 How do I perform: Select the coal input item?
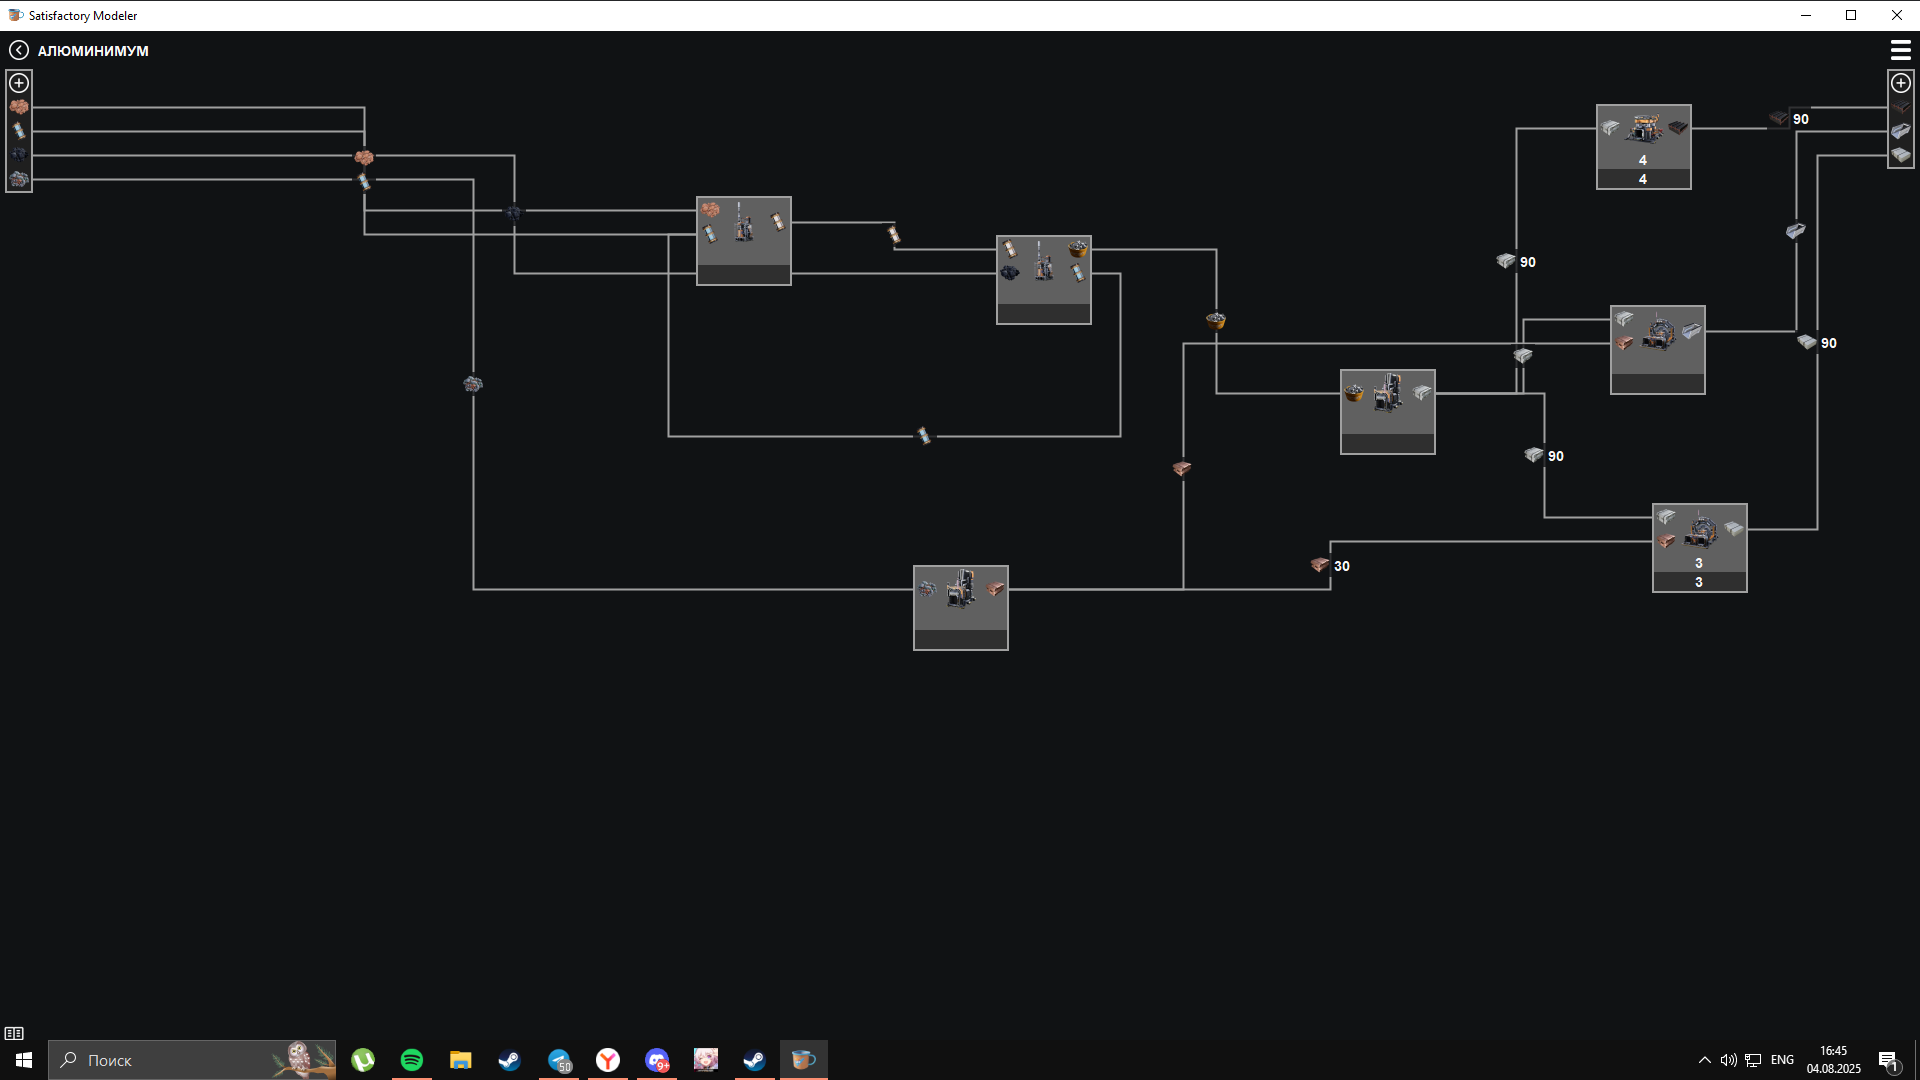click(x=19, y=155)
